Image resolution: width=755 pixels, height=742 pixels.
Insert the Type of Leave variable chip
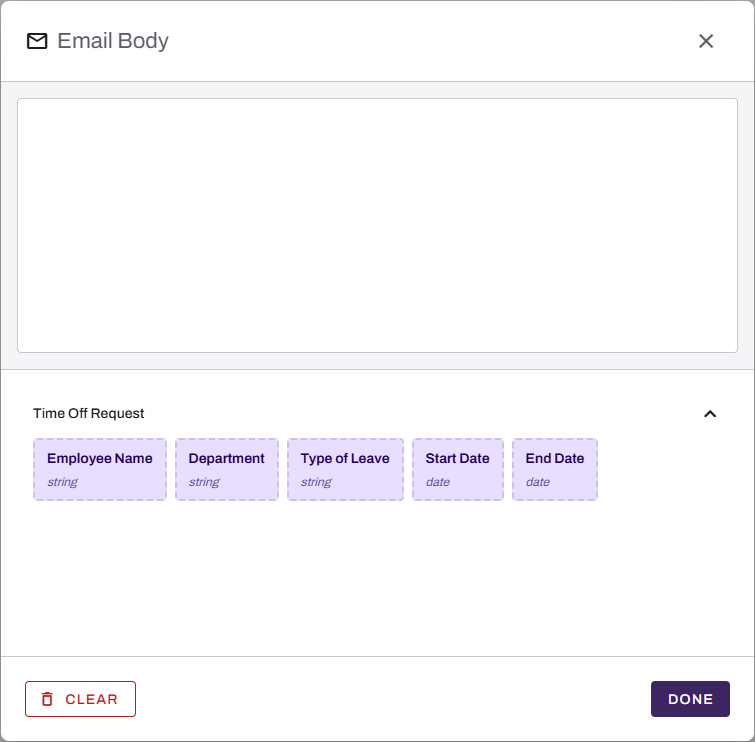tap(345, 469)
